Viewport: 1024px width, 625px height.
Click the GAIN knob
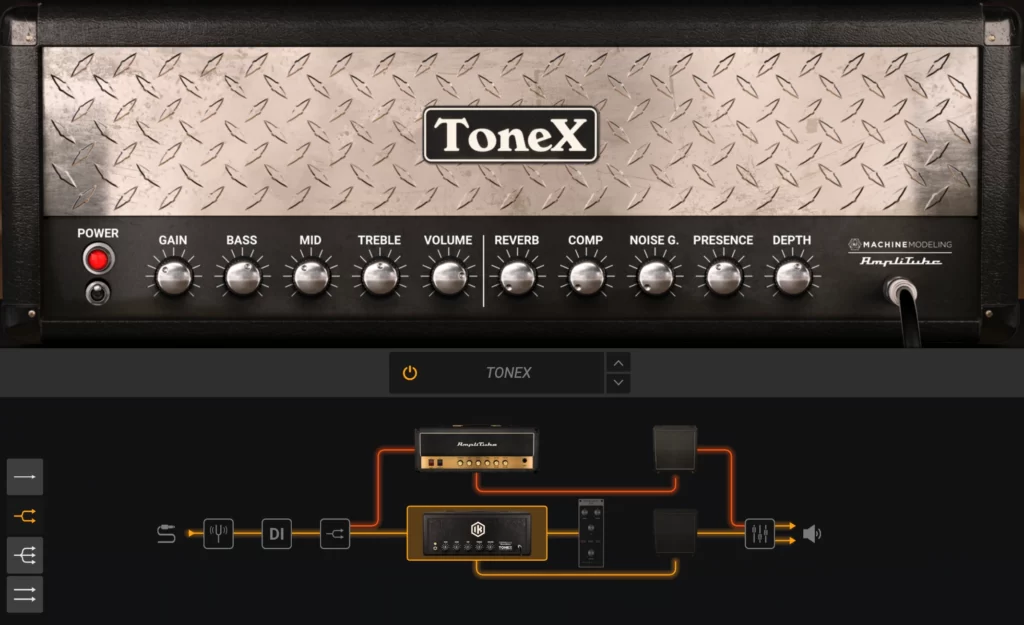pyautogui.click(x=173, y=277)
